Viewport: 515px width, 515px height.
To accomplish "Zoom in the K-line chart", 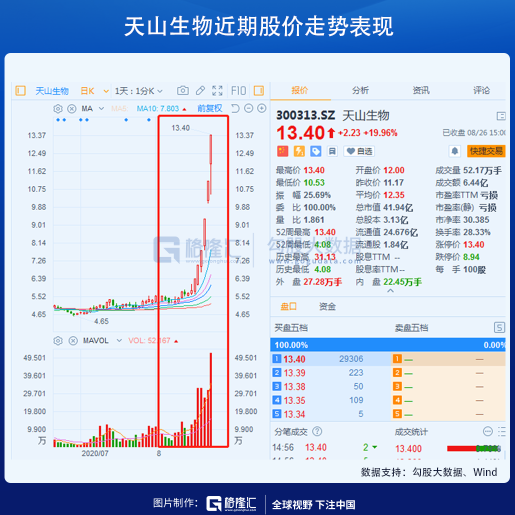I will [x=262, y=108].
